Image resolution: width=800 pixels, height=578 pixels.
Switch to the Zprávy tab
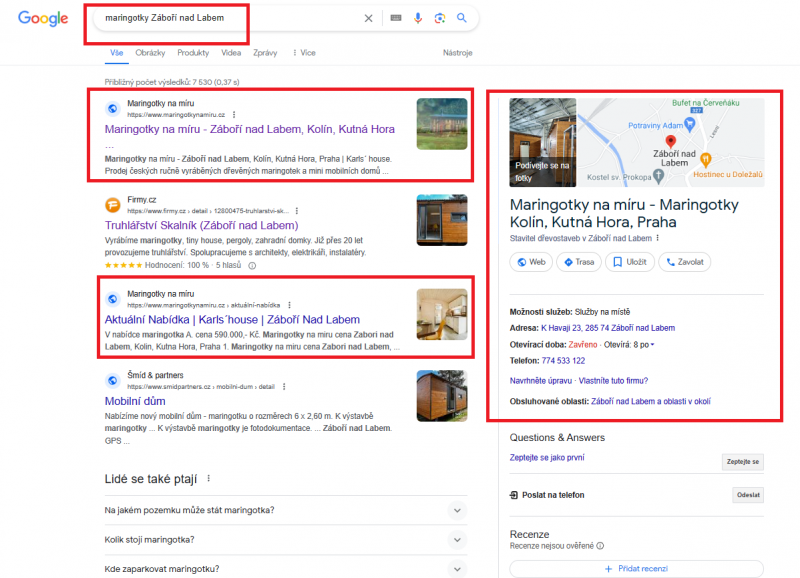265,53
